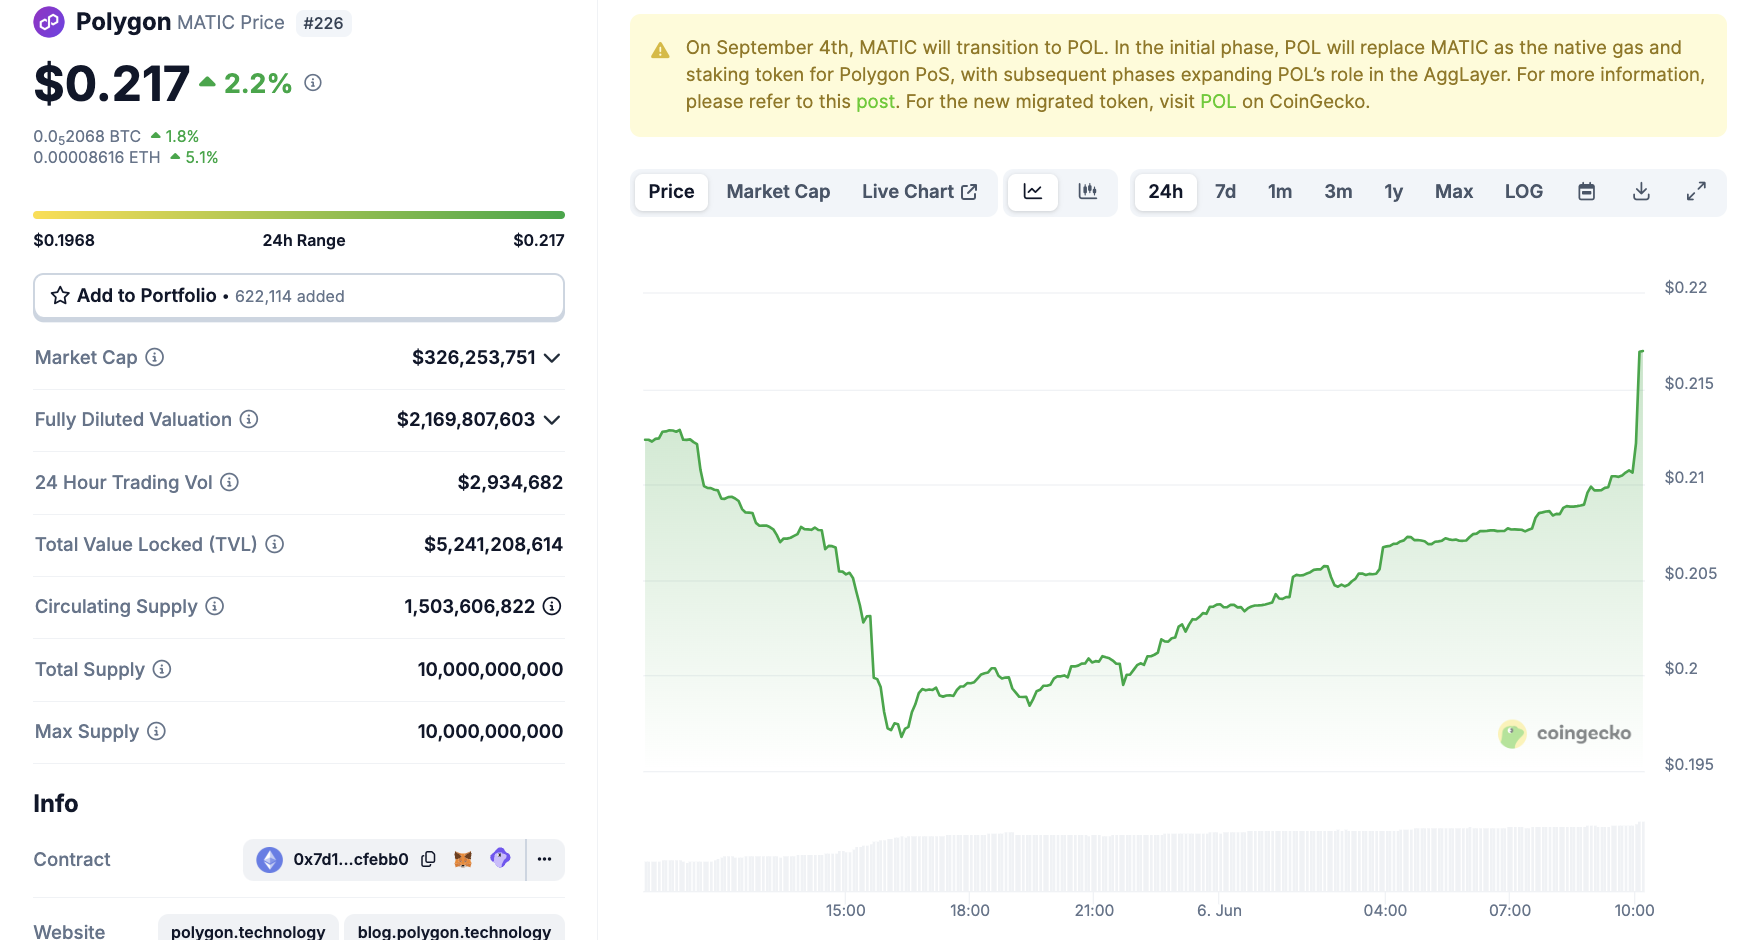Select the 7d time range
The image size is (1759, 940).
(x=1225, y=192)
